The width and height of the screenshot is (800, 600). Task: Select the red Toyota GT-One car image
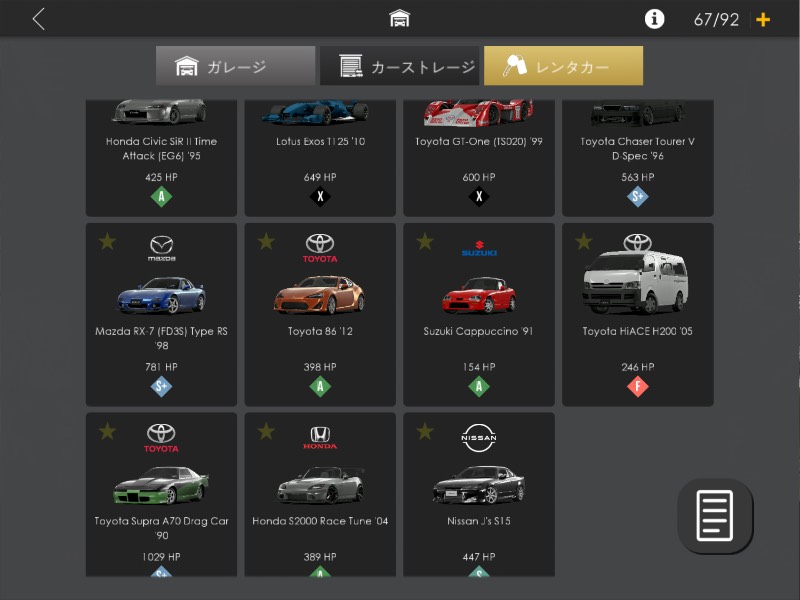tap(479, 113)
